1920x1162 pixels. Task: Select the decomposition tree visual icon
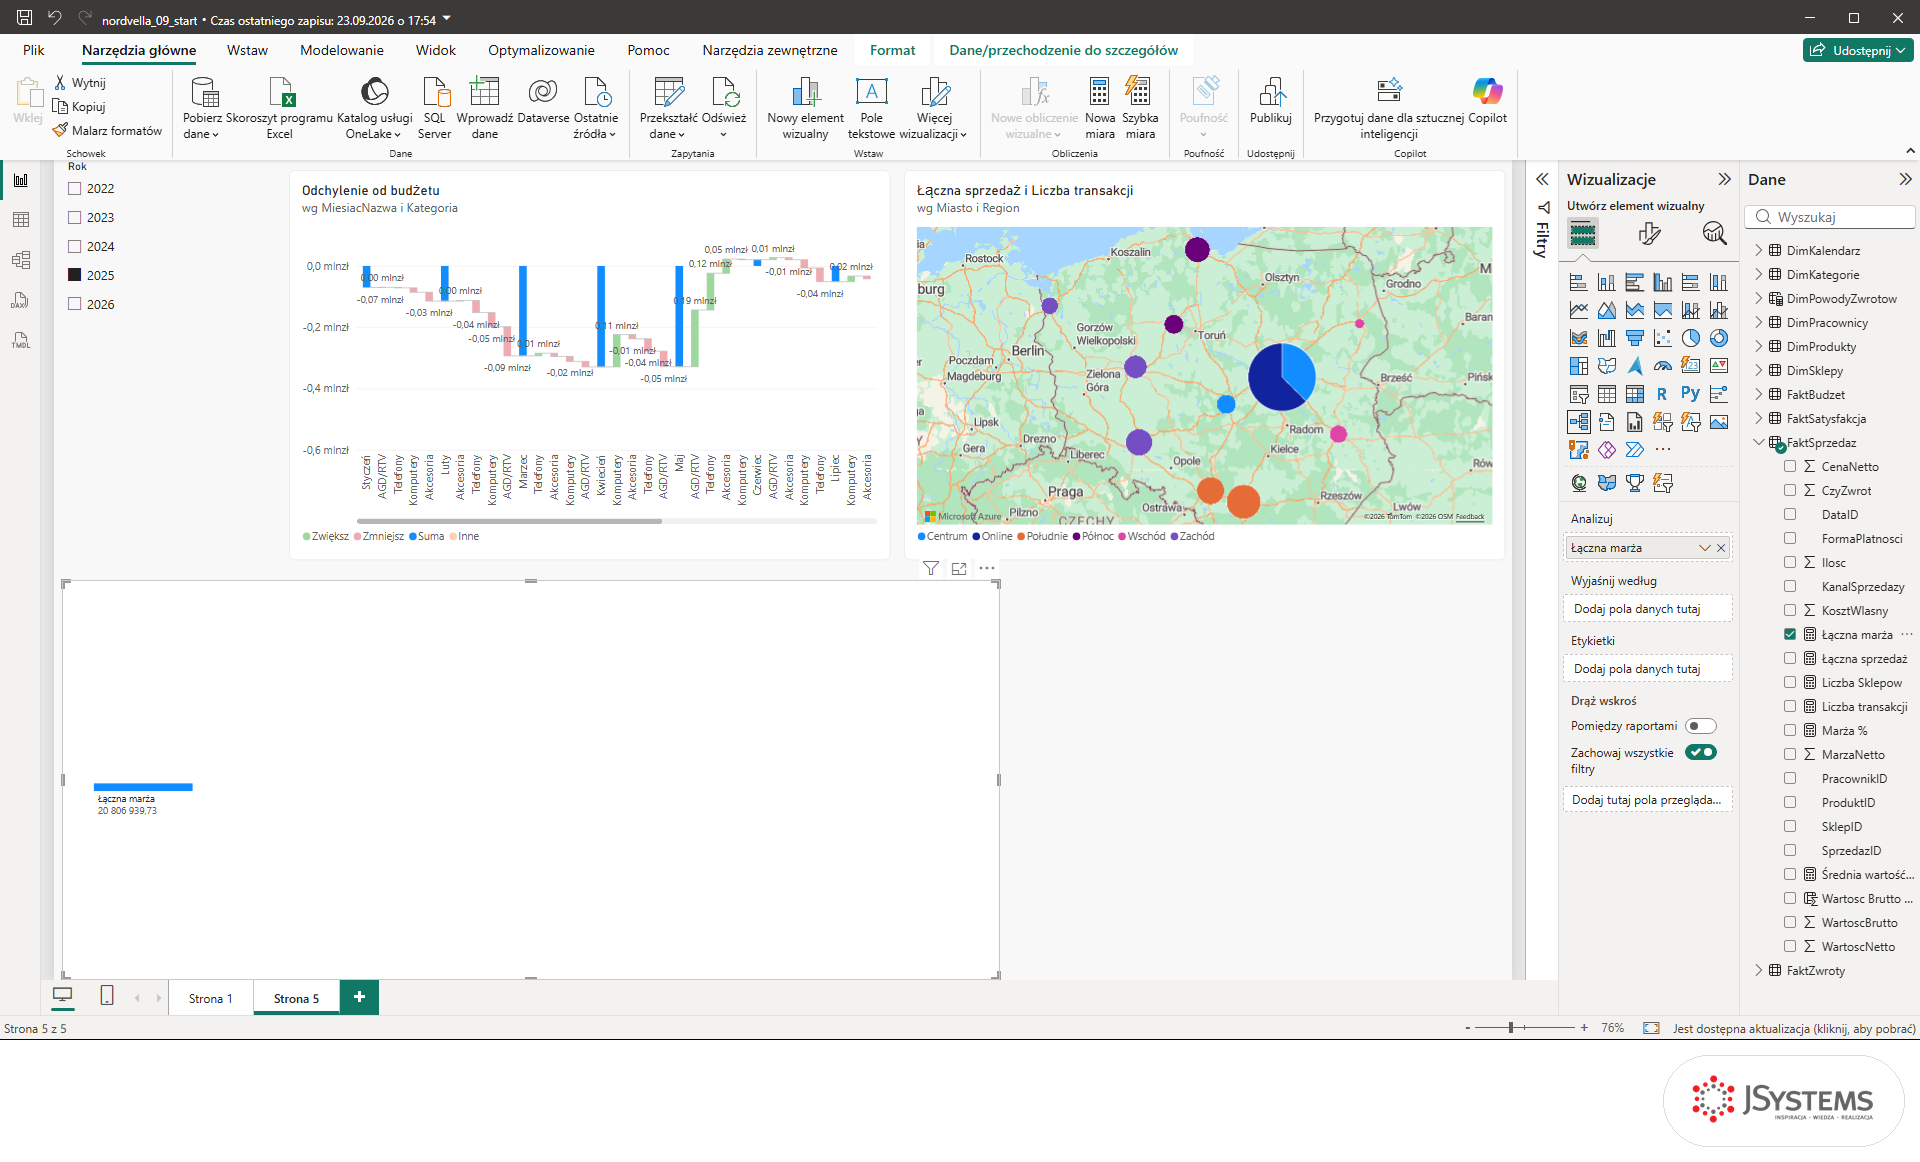tap(1578, 422)
